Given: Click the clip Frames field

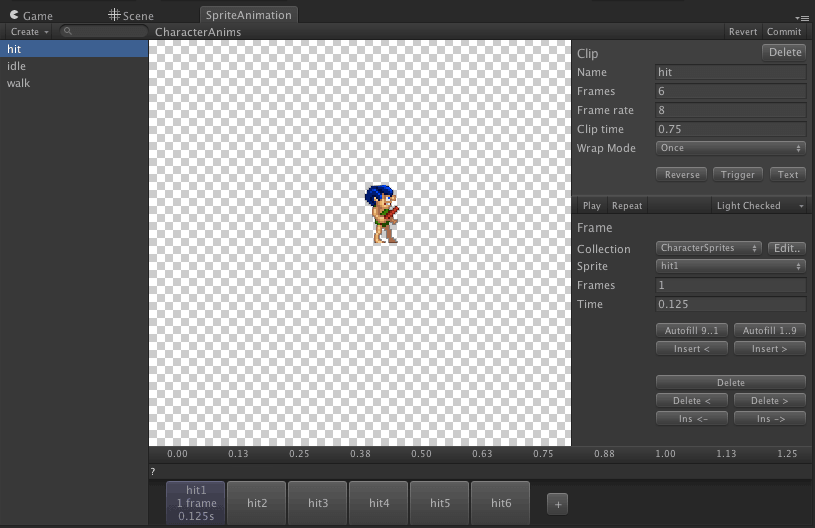Looking at the screenshot, I should coord(731,91).
